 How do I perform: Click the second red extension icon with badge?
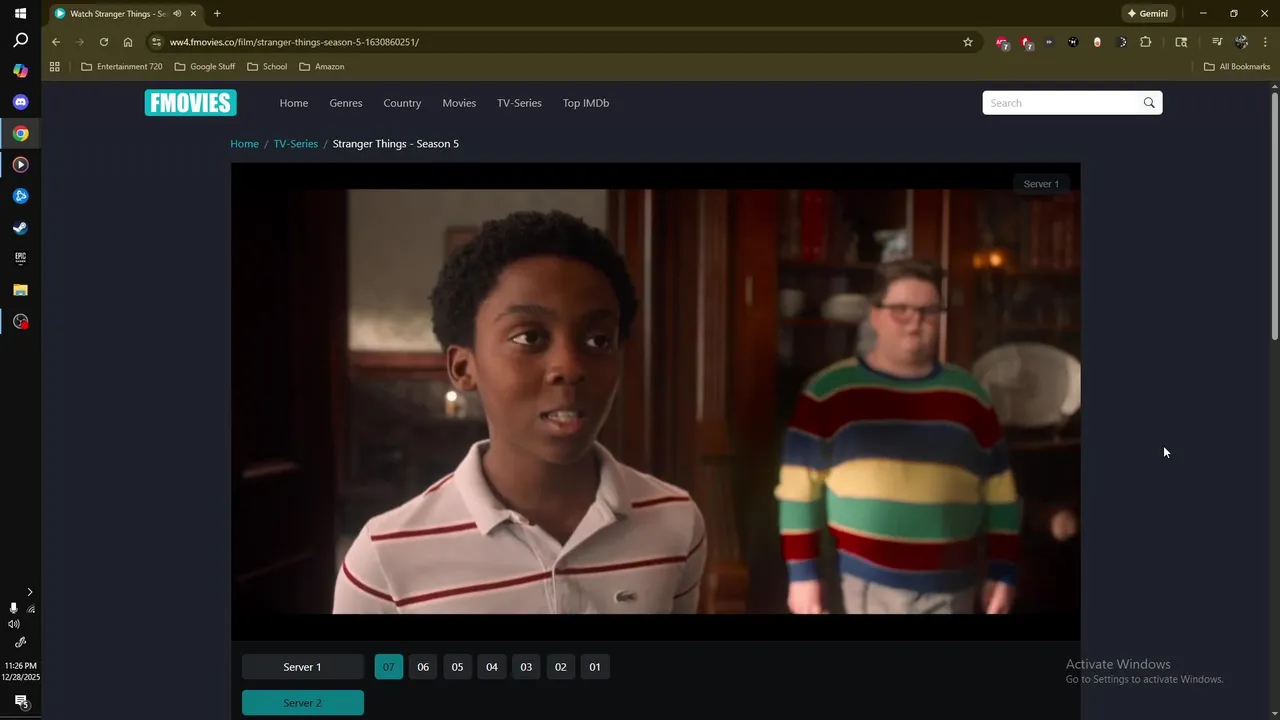point(1026,42)
